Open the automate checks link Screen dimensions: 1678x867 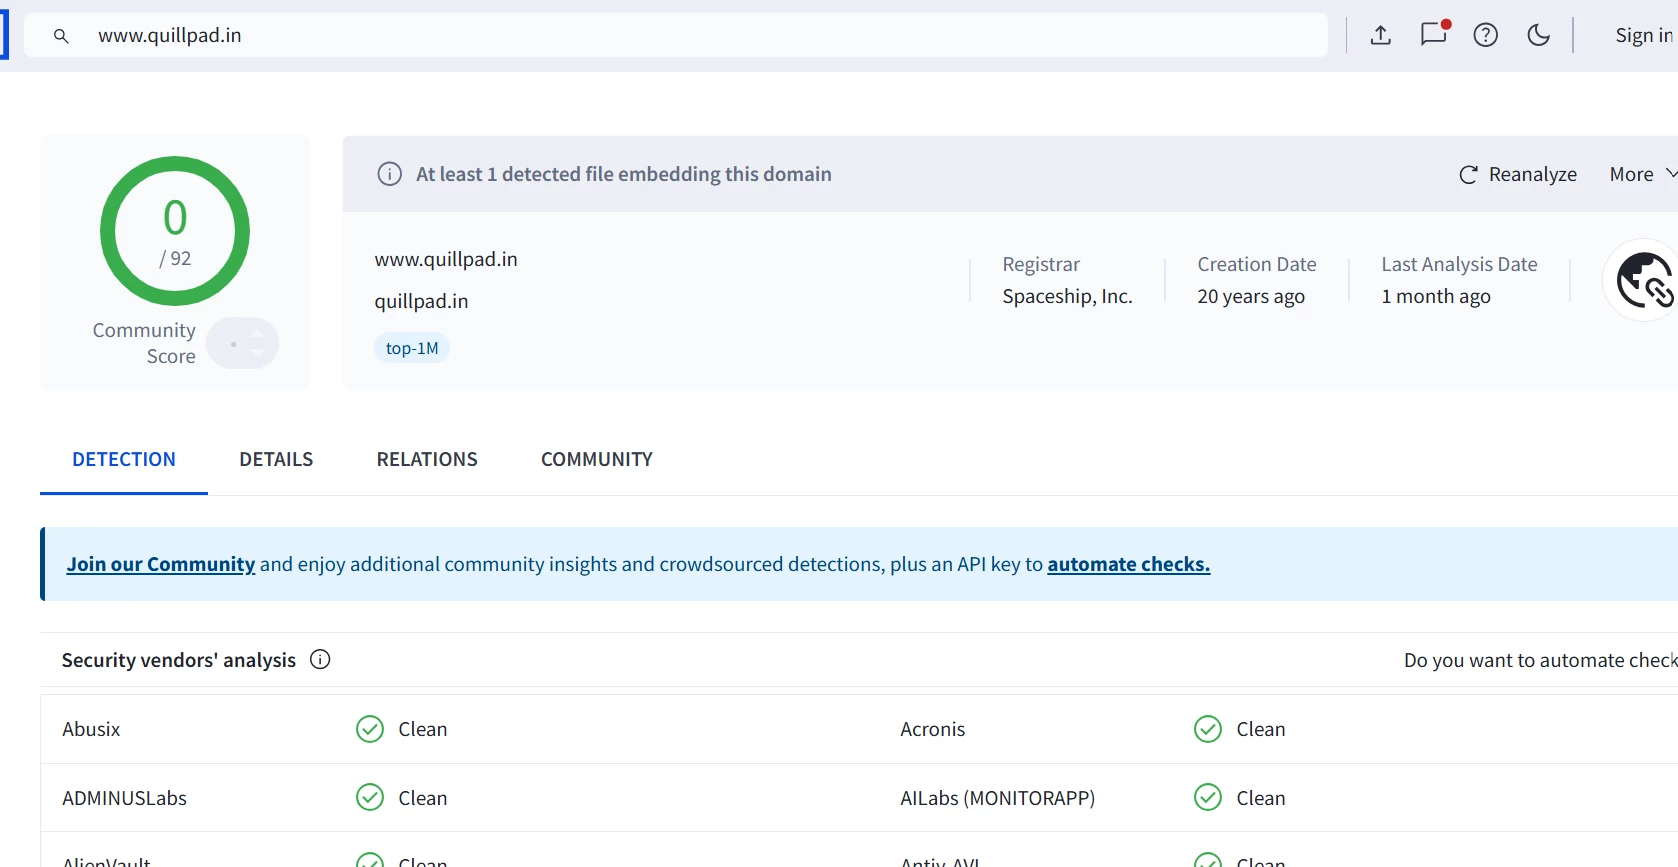[x=1129, y=564]
